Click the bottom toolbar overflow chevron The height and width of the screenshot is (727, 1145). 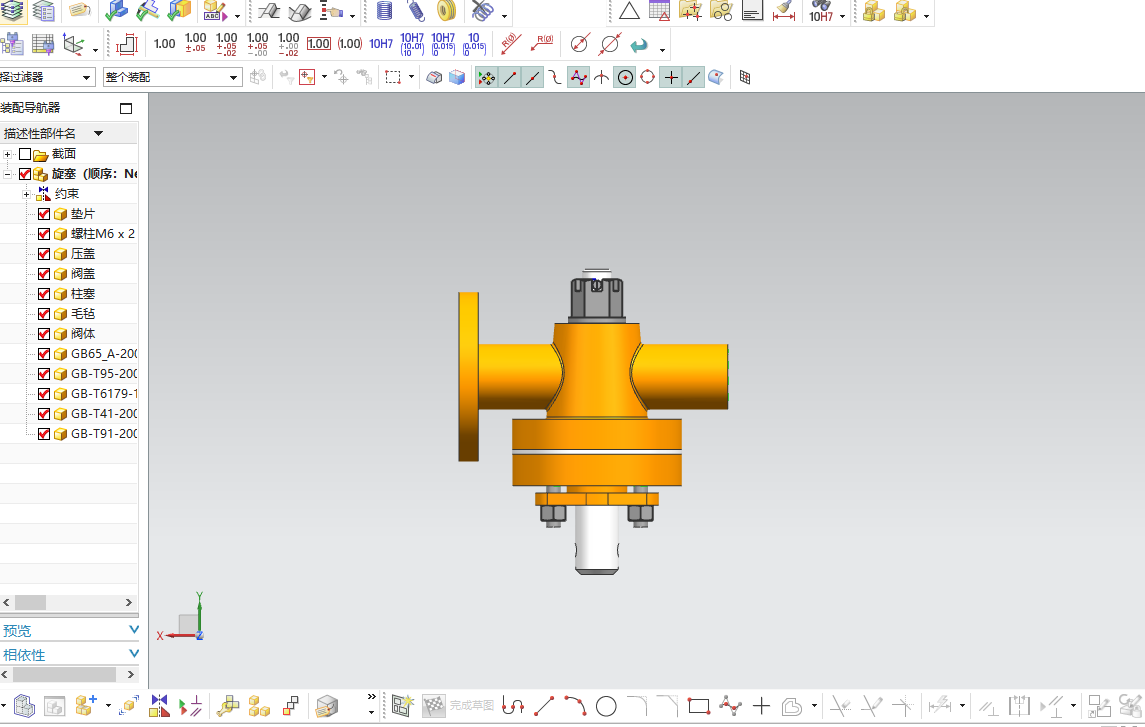click(x=372, y=697)
